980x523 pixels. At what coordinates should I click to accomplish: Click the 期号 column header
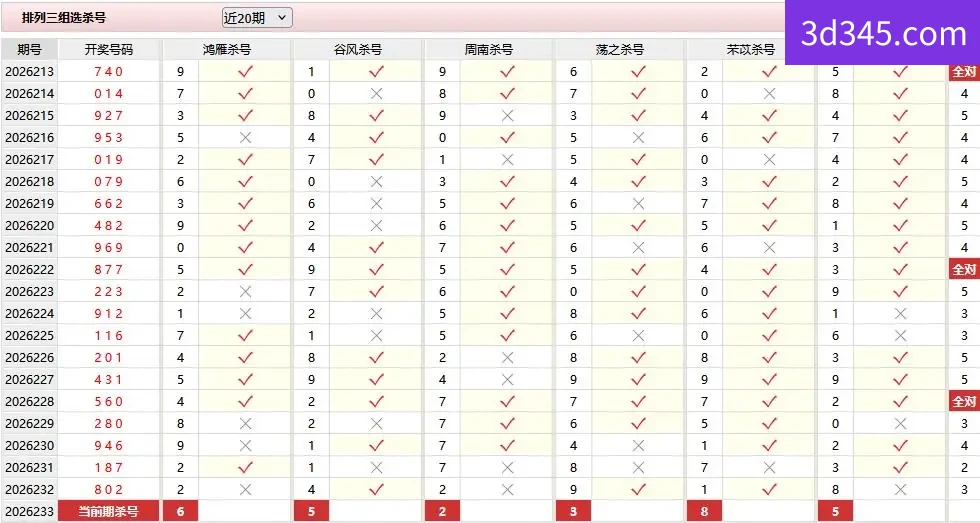coord(29,49)
